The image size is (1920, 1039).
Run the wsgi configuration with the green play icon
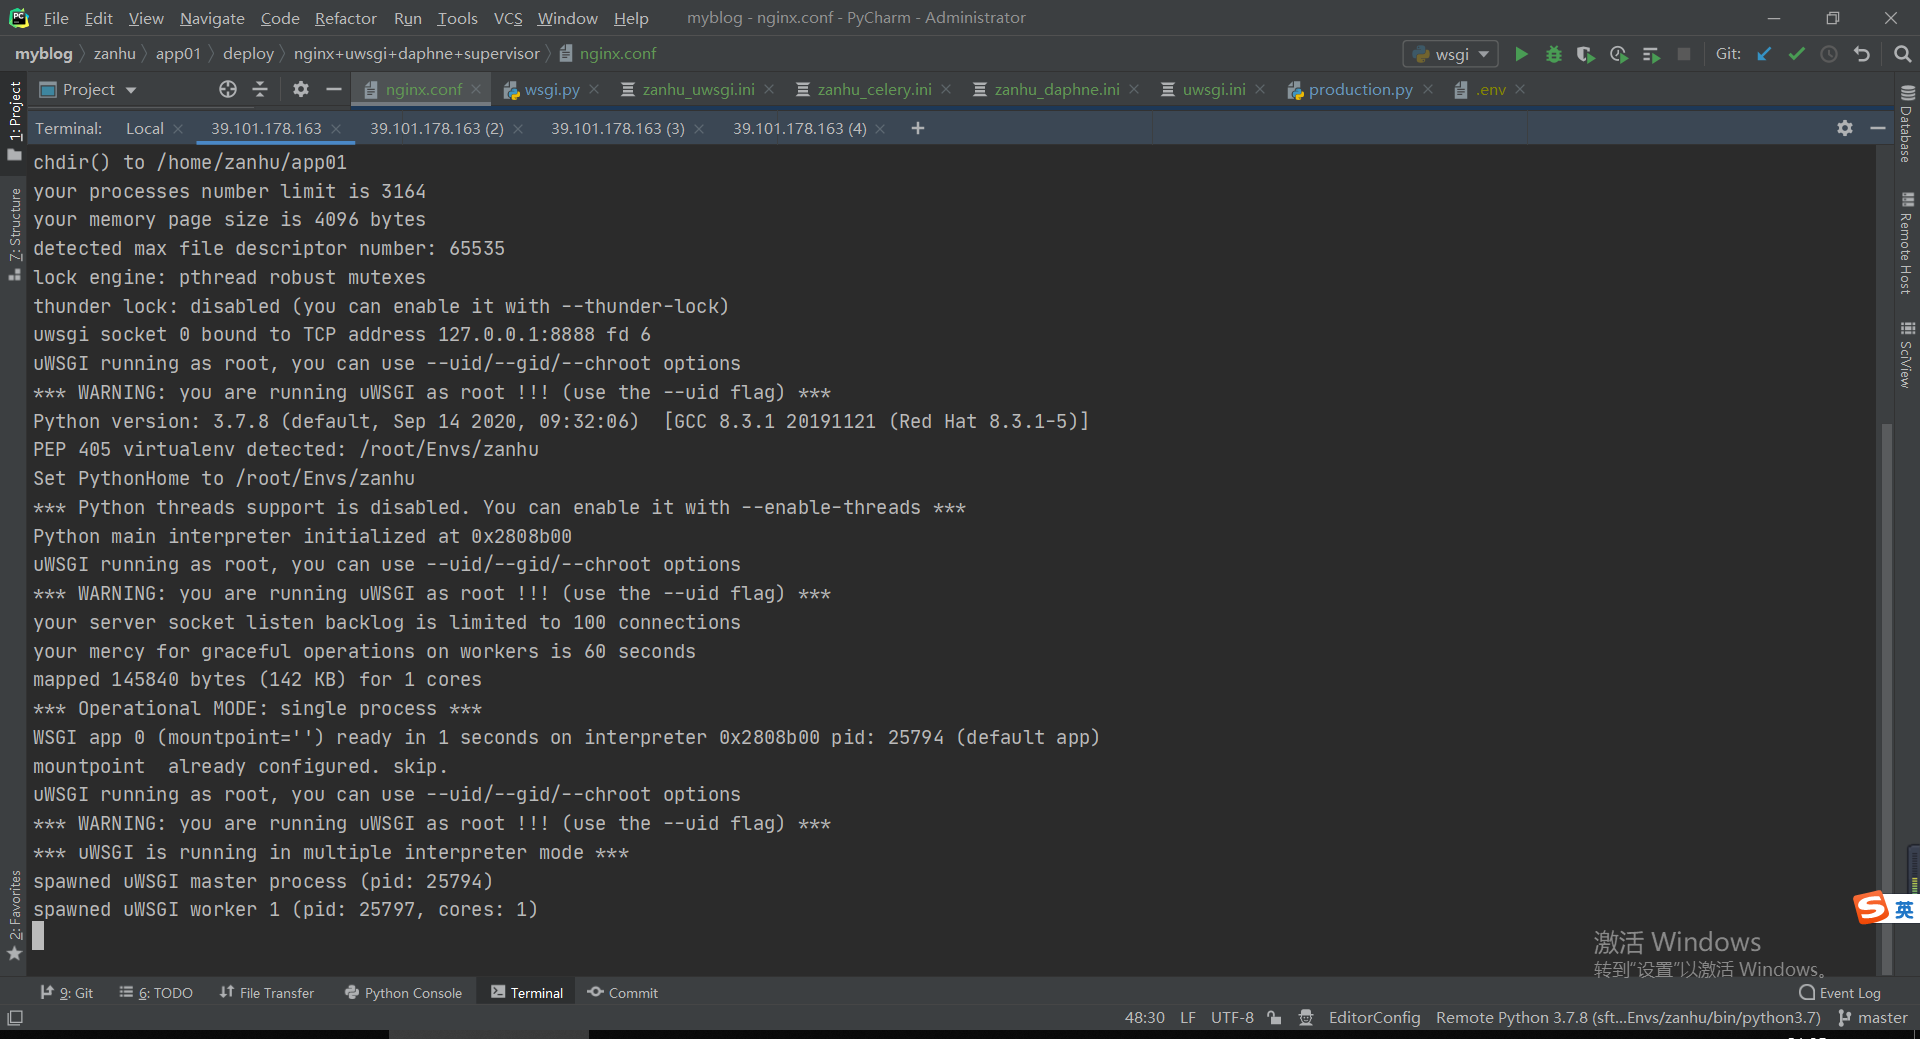click(1521, 54)
